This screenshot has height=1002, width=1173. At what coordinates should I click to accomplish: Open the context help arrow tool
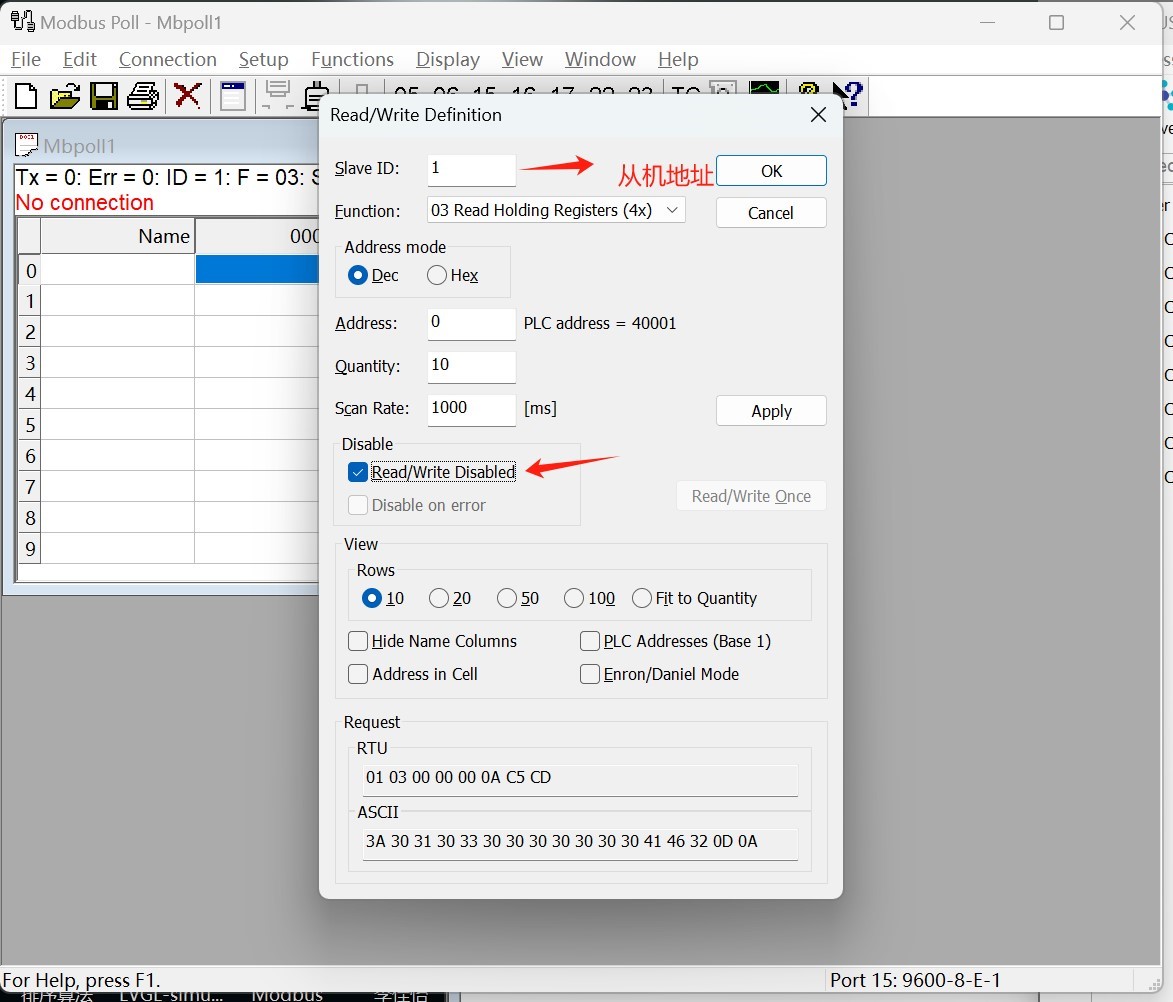click(845, 95)
